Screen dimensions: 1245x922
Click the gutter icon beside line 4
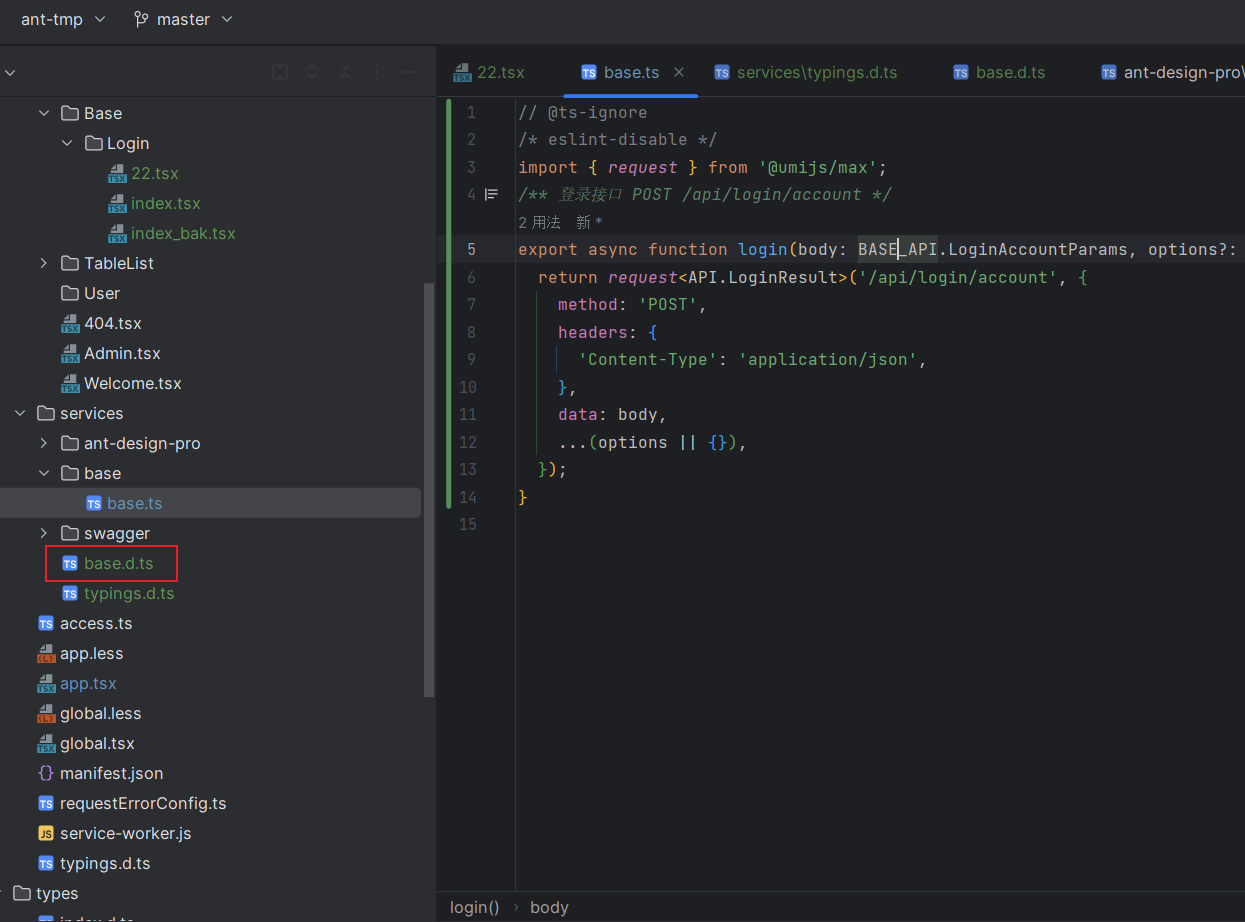pyautogui.click(x=491, y=194)
